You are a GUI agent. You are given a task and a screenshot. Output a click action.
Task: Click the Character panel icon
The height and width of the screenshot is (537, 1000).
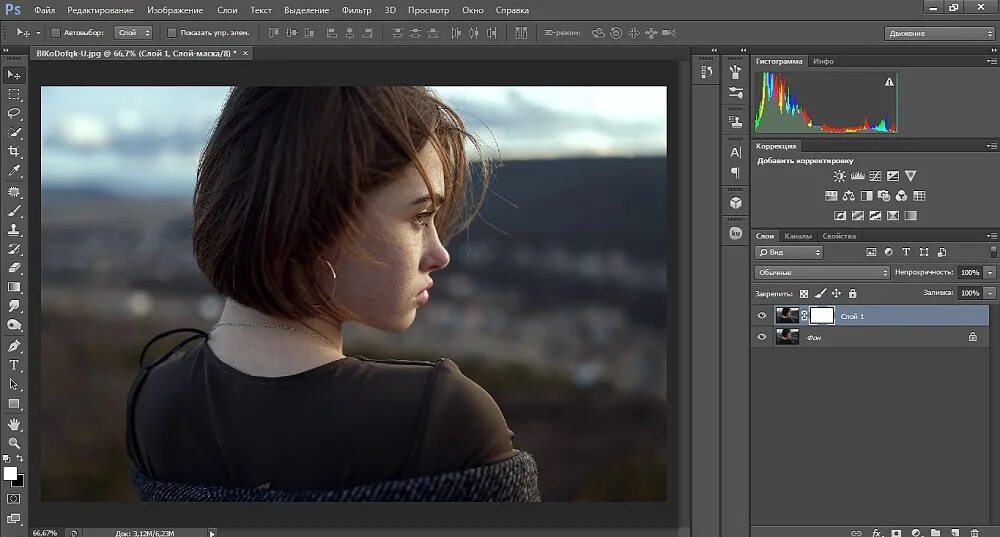pos(736,152)
